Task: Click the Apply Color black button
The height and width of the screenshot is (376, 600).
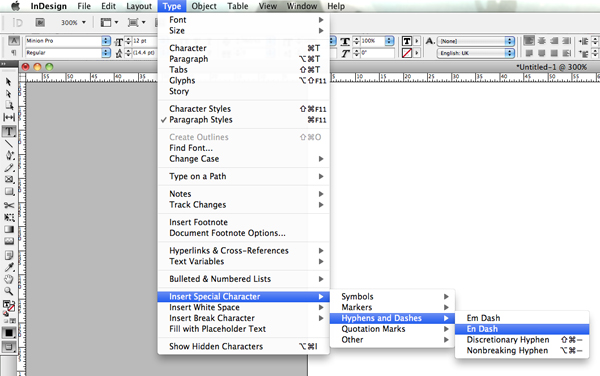Action: click(8, 333)
